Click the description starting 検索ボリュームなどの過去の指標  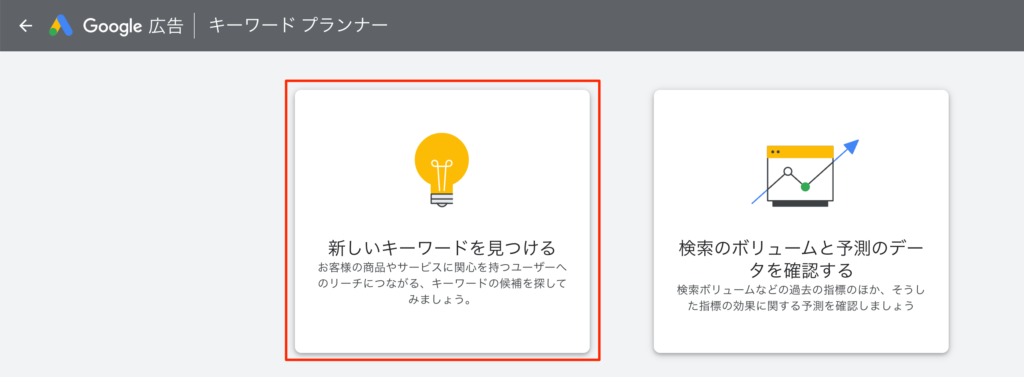click(801, 297)
